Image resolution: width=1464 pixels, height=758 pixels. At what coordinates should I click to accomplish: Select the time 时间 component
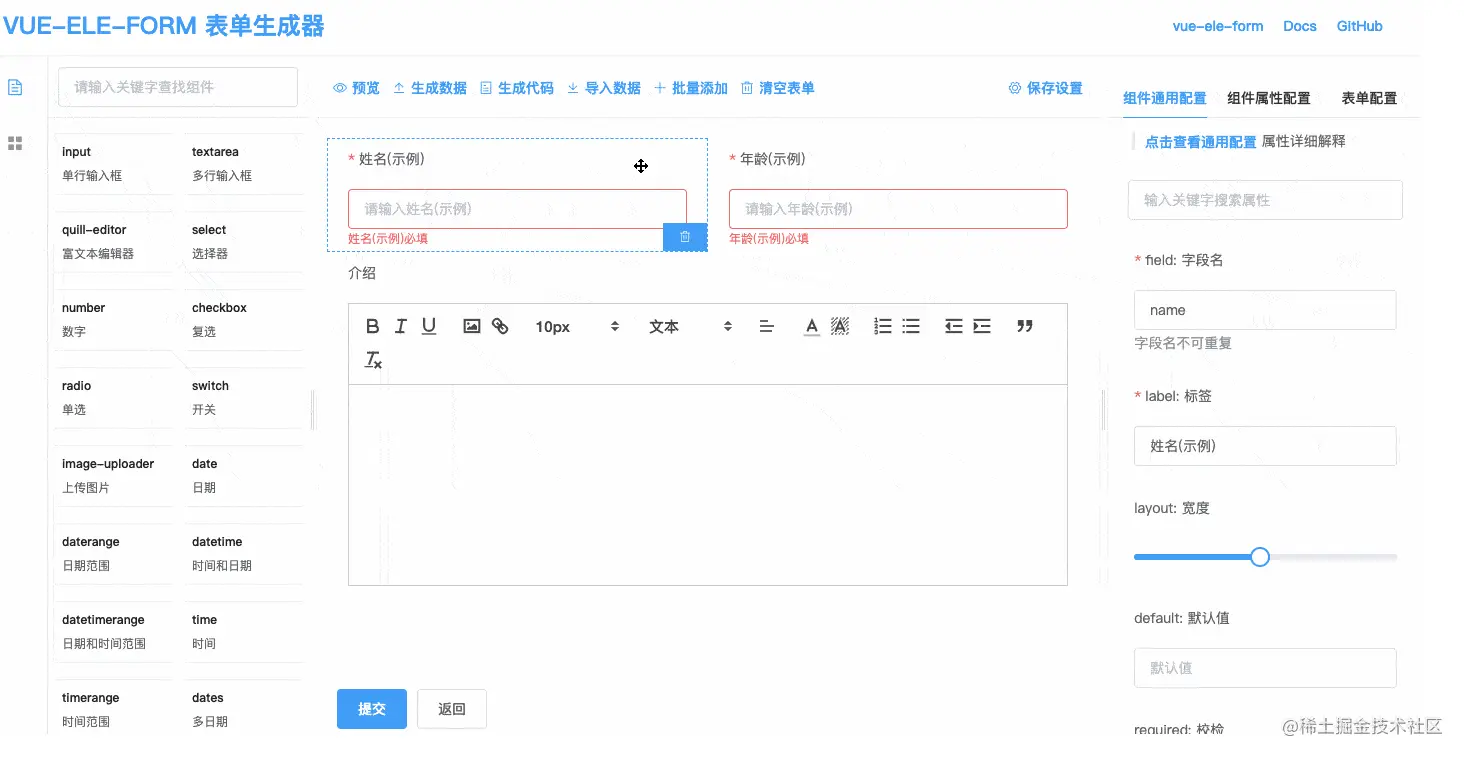click(x=243, y=632)
